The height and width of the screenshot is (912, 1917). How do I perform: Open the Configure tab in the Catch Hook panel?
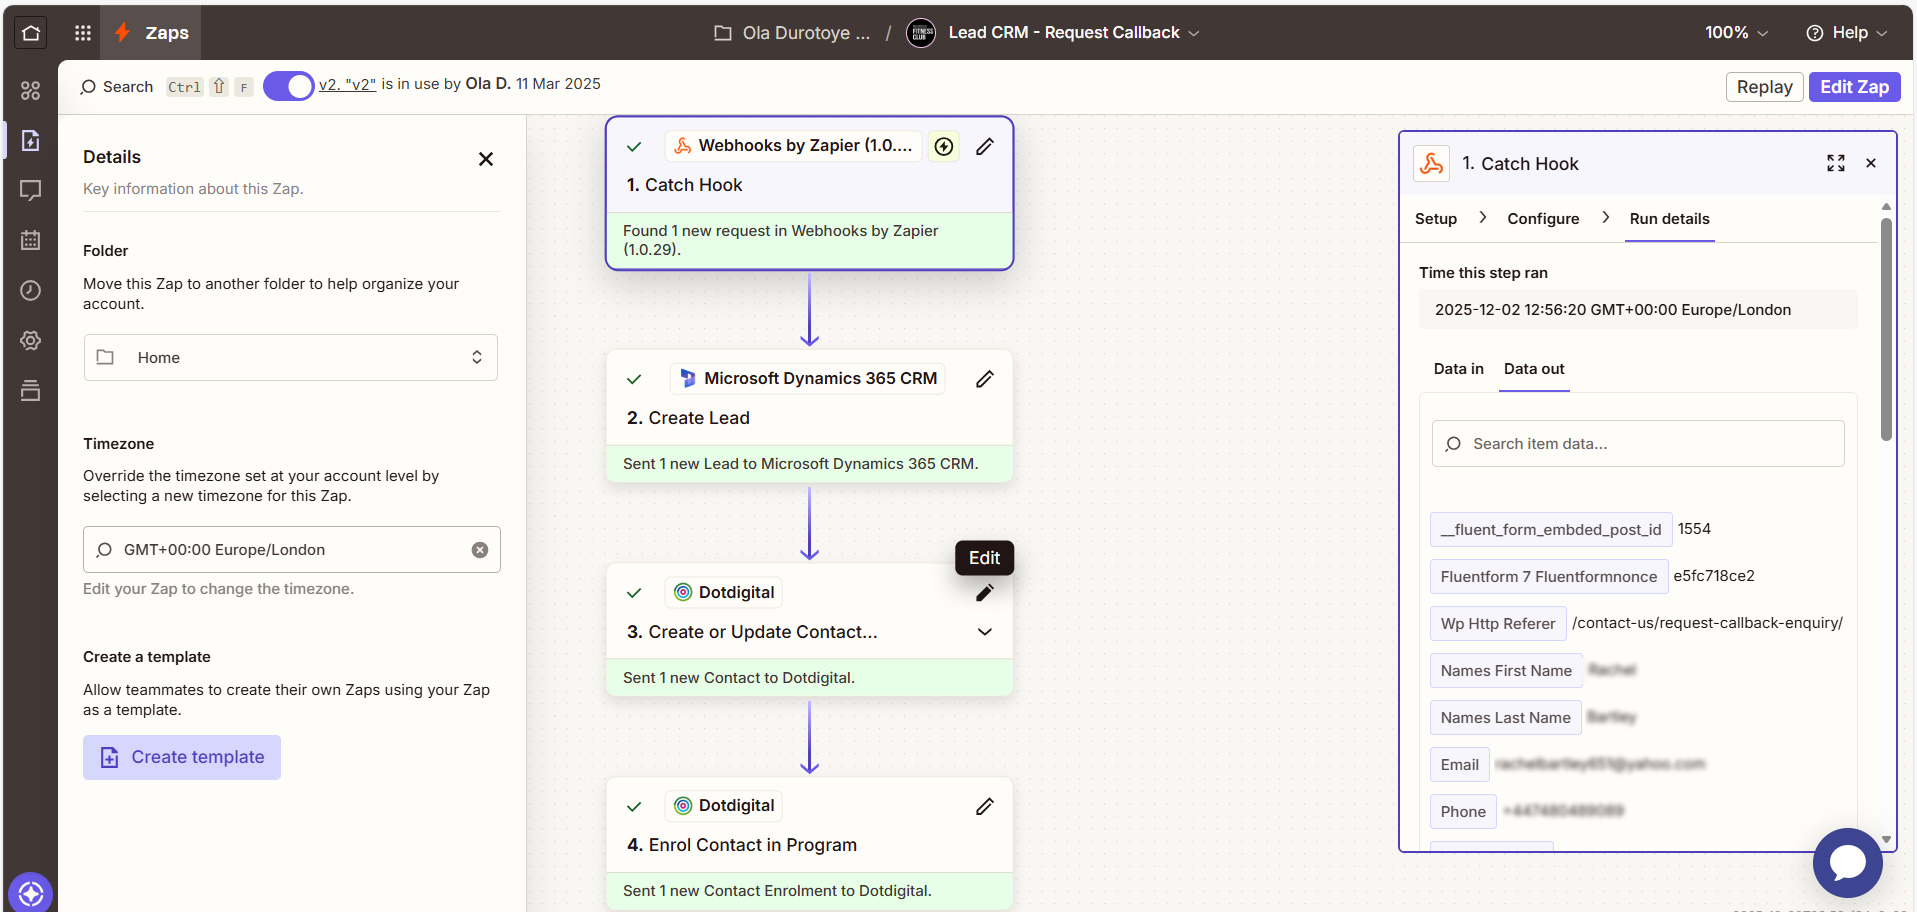pos(1543,218)
